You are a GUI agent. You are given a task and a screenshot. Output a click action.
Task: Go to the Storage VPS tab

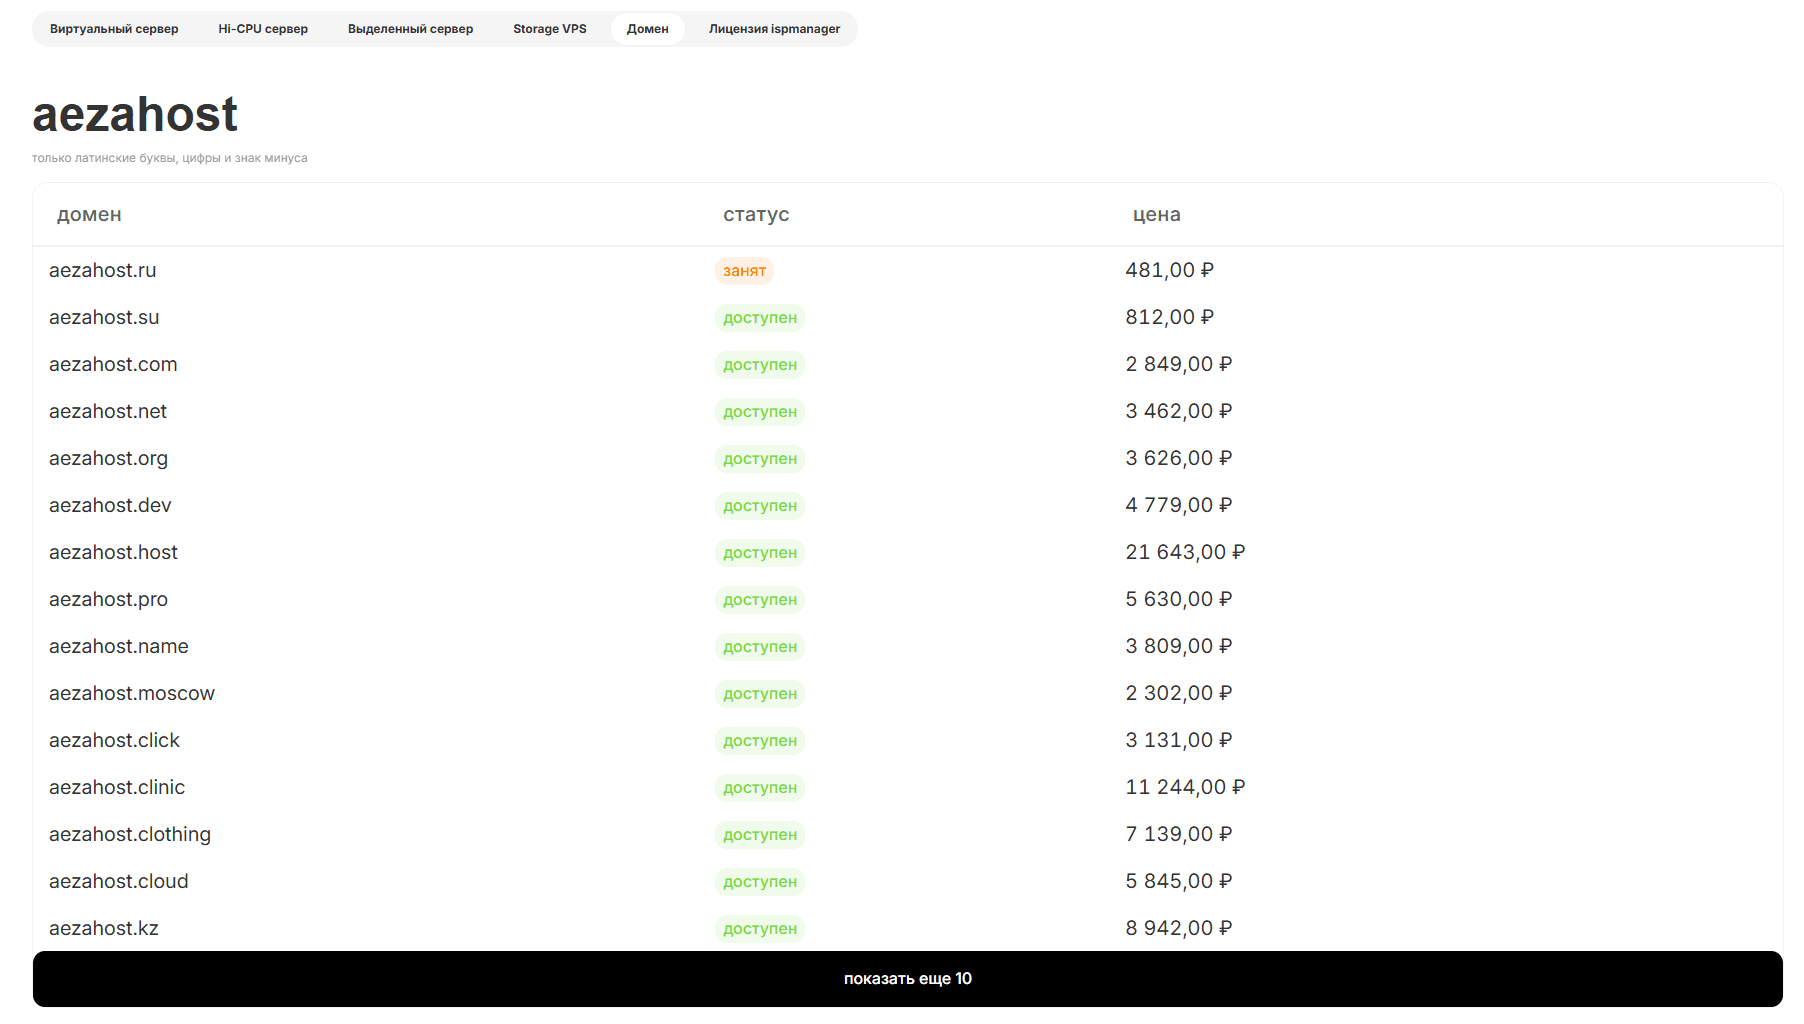[x=549, y=29]
